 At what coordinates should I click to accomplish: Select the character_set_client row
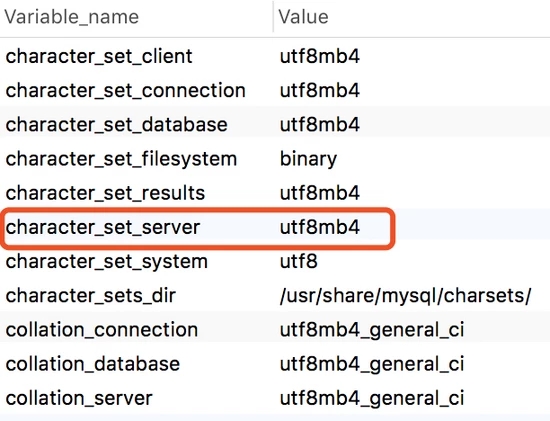(275, 56)
